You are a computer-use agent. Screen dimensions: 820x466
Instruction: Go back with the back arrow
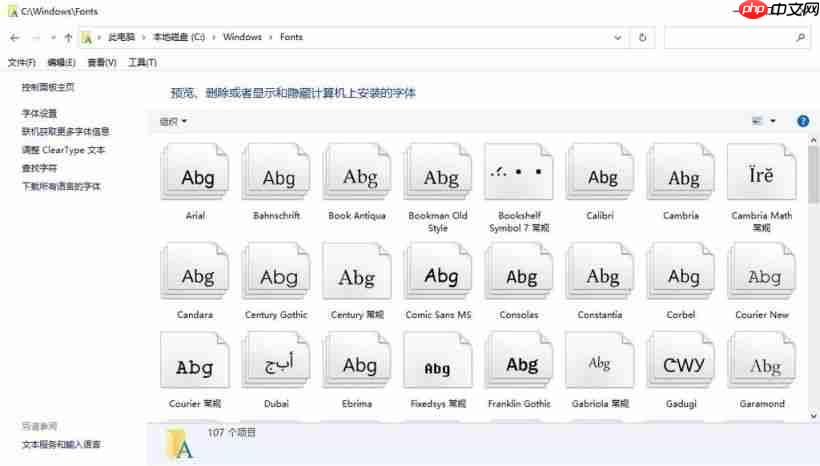(x=15, y=38)
